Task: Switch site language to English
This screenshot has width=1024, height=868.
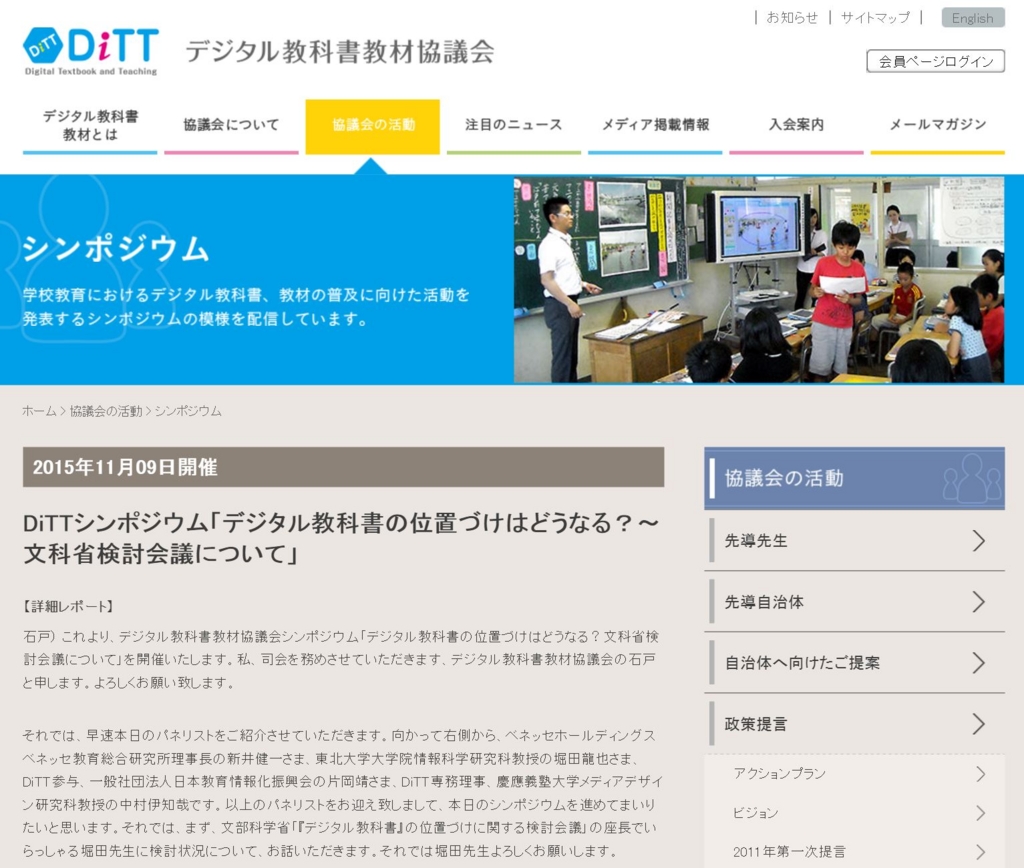Action: [971, 17]
